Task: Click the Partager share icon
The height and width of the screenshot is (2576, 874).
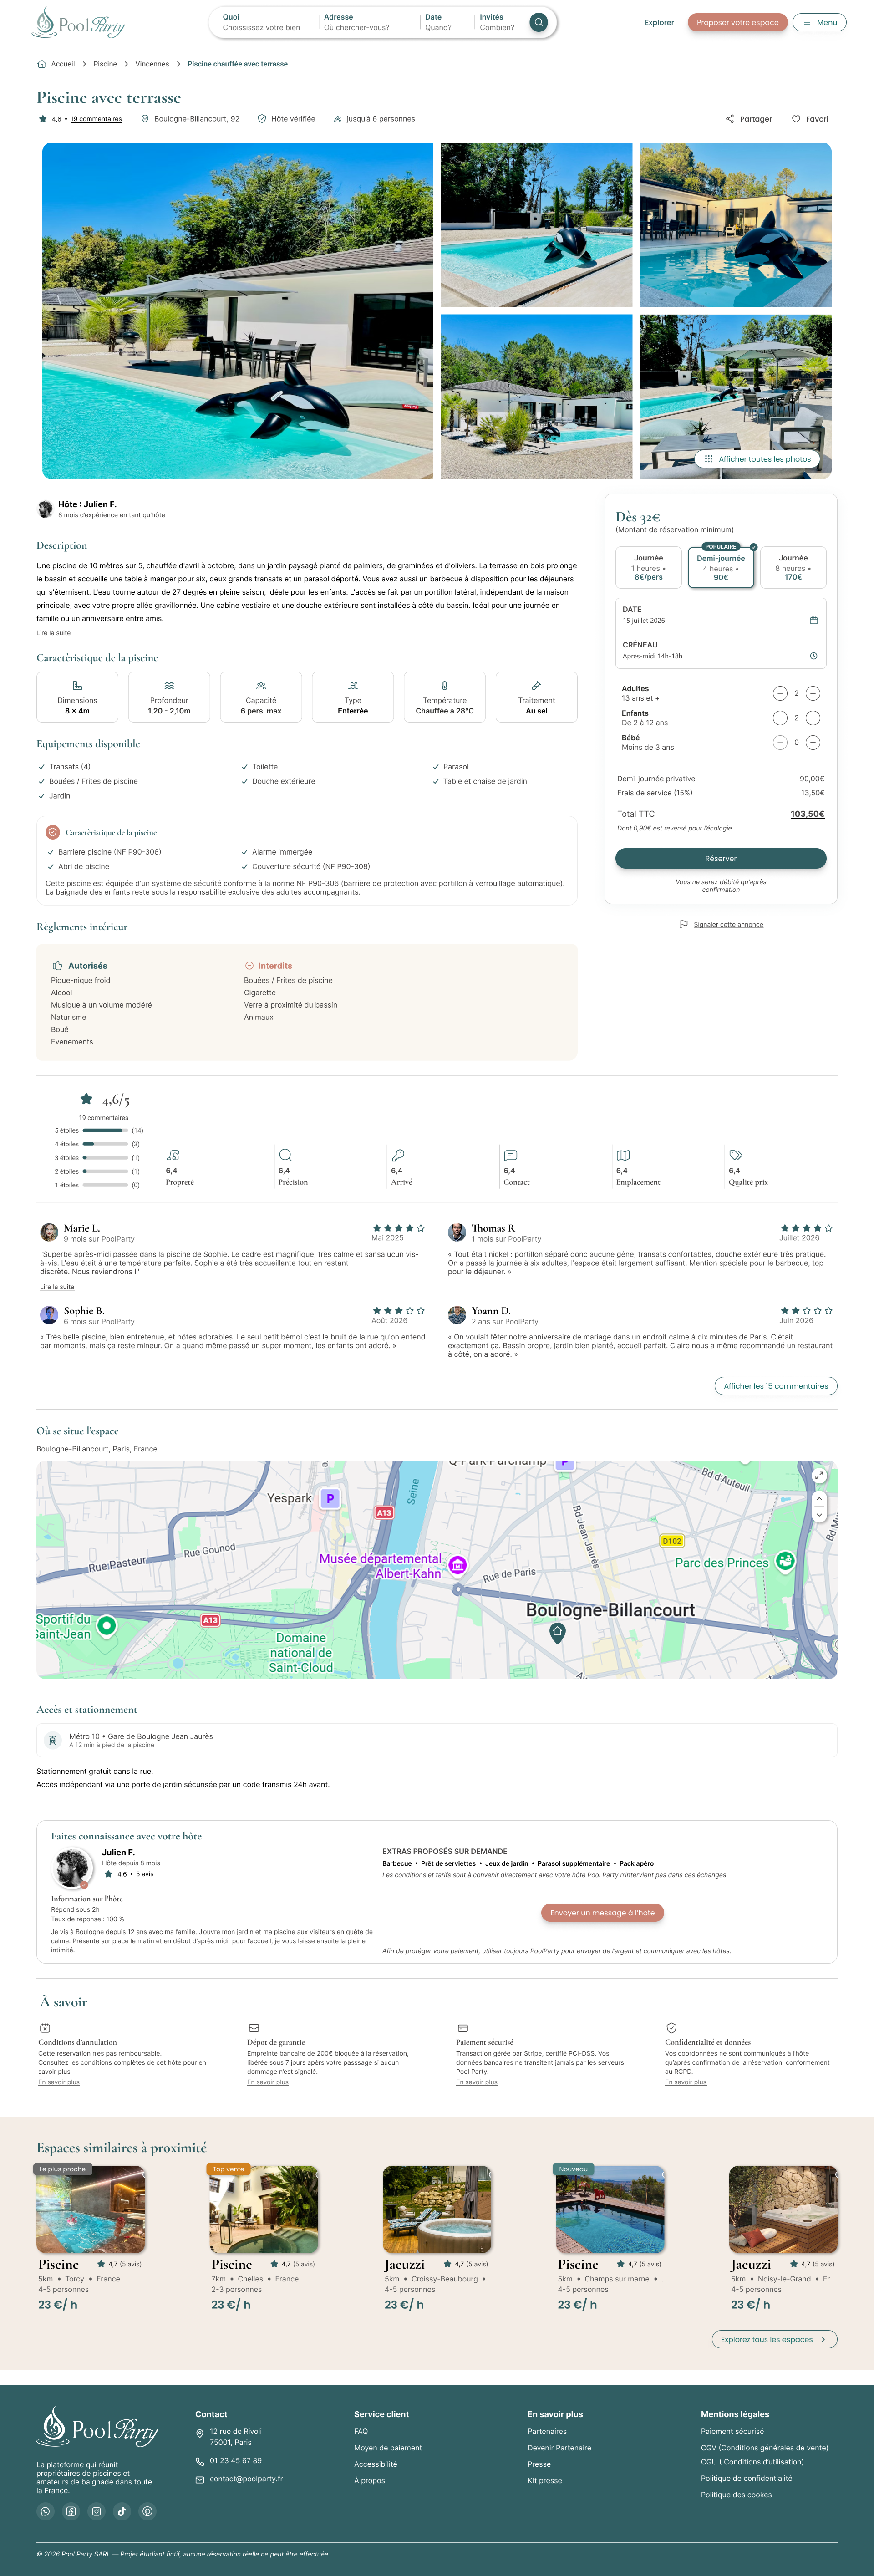Action: (x=730, y=119)
